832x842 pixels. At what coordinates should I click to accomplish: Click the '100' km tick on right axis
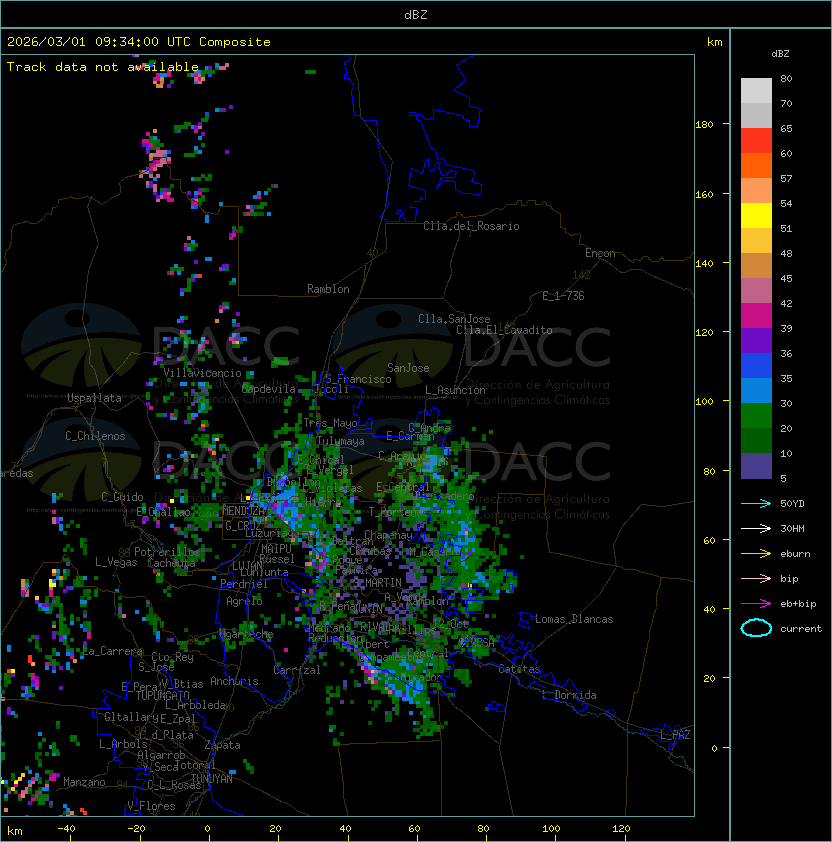click(x=704, y=402)
